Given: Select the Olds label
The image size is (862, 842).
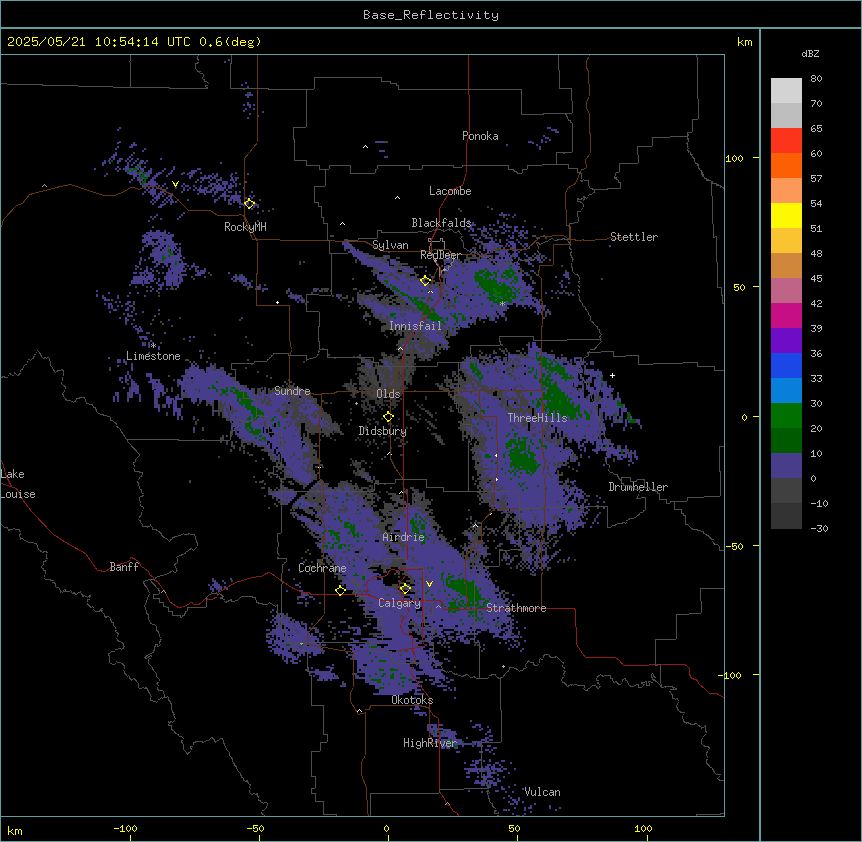Looking at the screenshot, I should point(388,394).
